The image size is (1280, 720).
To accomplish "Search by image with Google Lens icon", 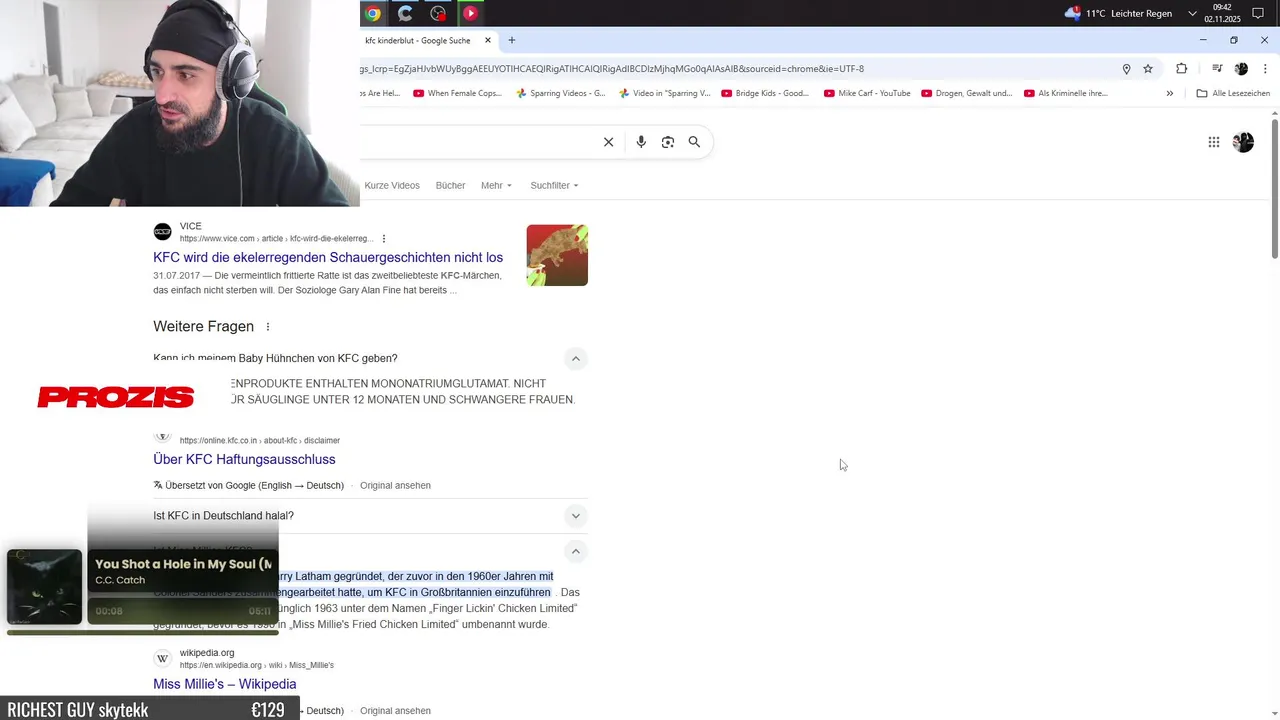I will click(x=668, y=142).
